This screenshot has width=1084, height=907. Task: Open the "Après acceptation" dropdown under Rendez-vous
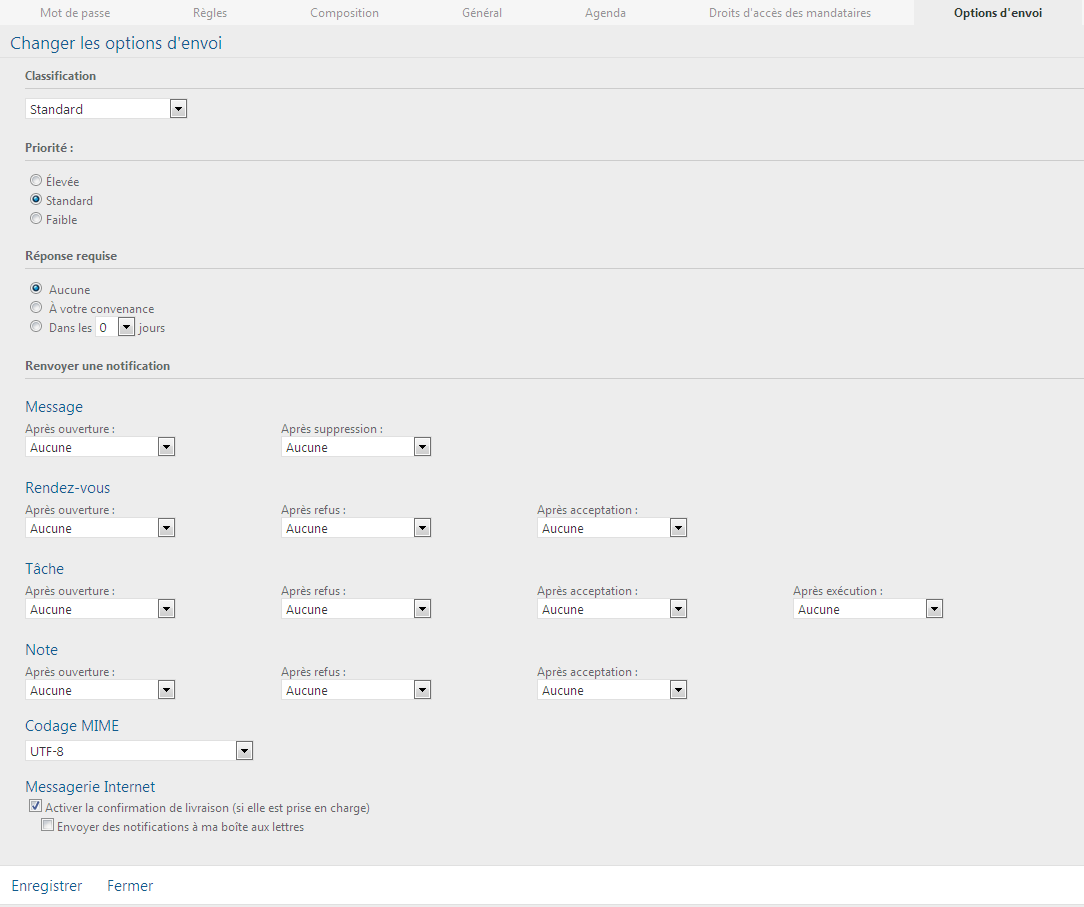pos(679,527)
